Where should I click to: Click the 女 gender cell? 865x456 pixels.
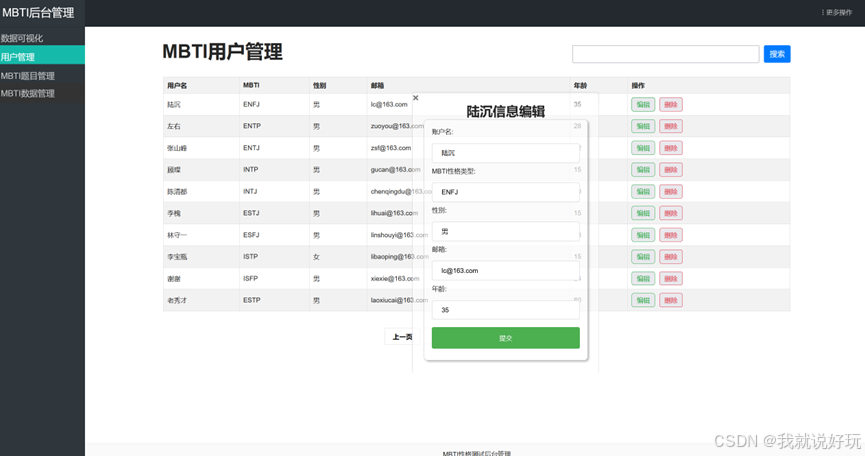coord(316,256)
